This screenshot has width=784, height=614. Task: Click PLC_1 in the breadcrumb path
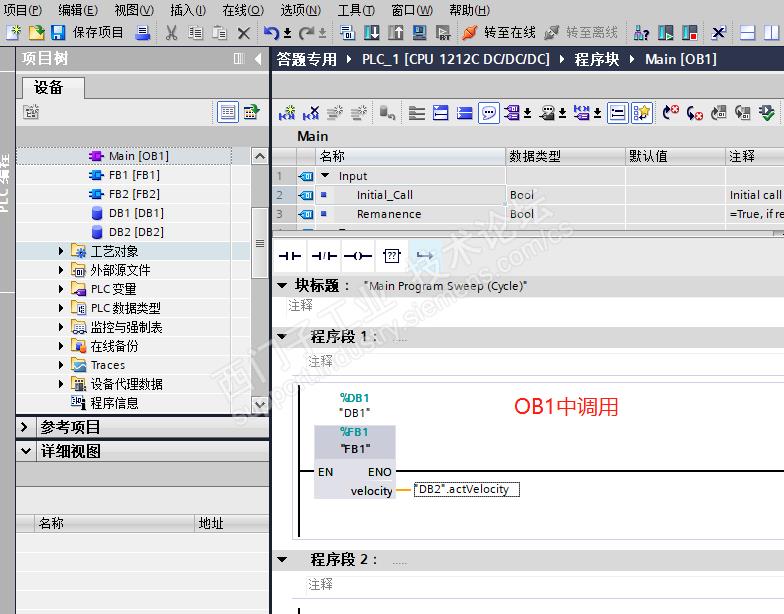click(x=456, y=60)
